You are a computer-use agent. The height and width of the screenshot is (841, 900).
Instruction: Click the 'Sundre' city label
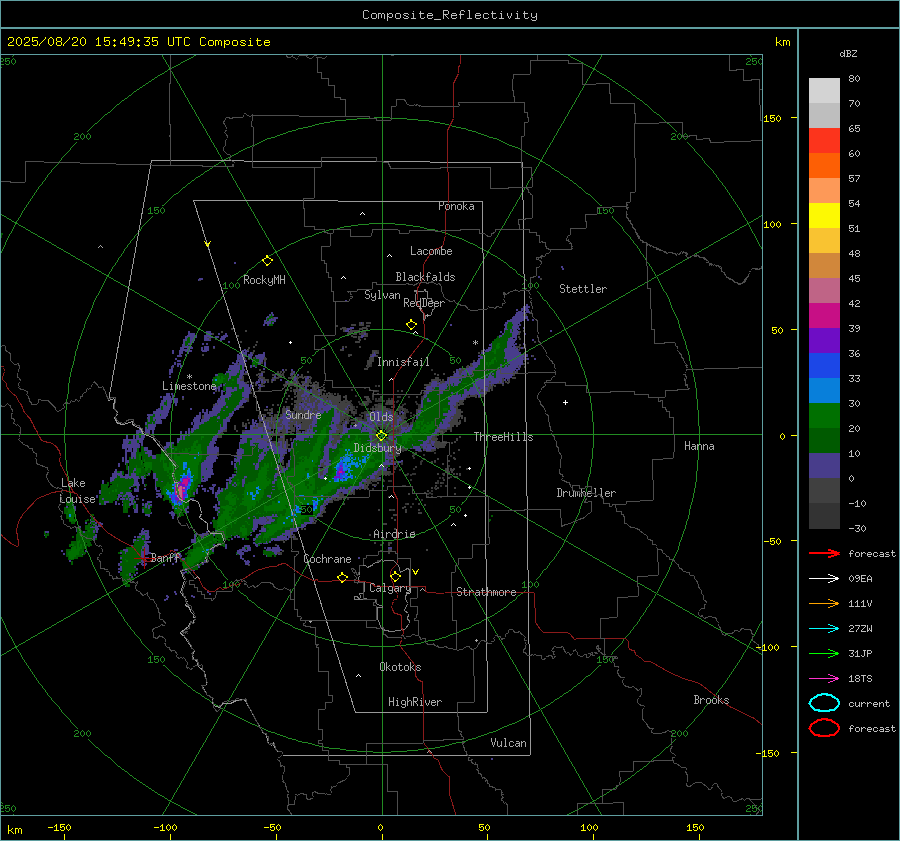303,415
